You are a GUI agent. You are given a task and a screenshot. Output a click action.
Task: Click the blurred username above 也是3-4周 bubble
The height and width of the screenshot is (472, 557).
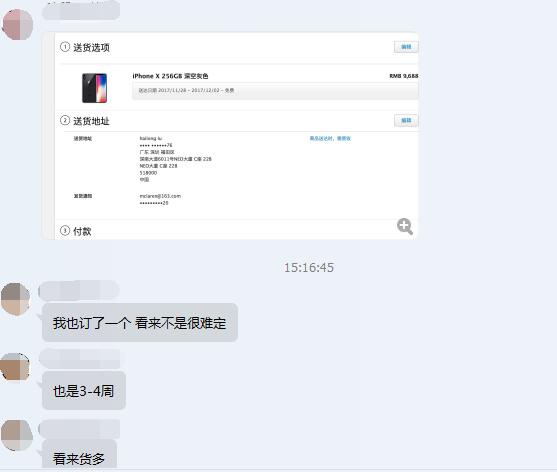(x=80, y=359)
